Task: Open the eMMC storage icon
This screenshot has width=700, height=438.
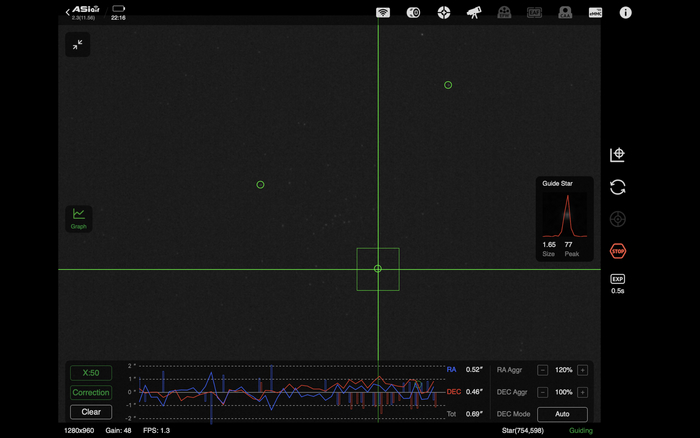Action: [x=595, y=13]
